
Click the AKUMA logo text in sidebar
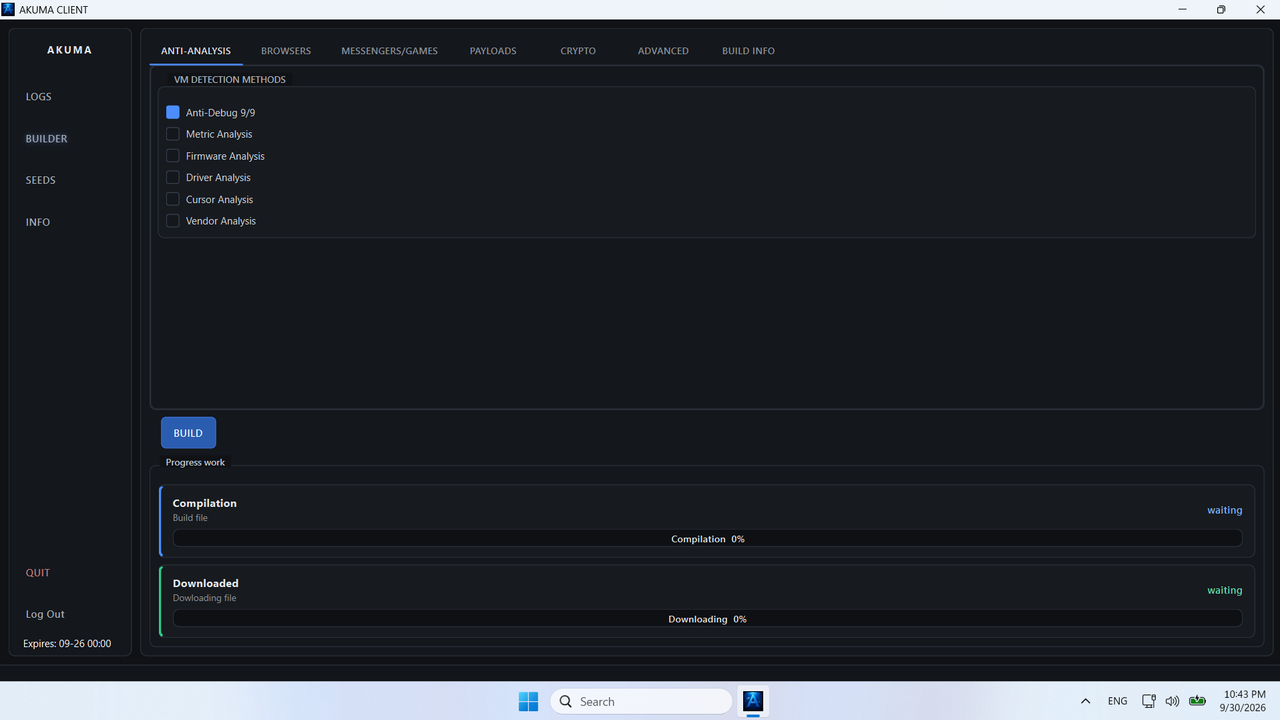[x=70, y=50]
